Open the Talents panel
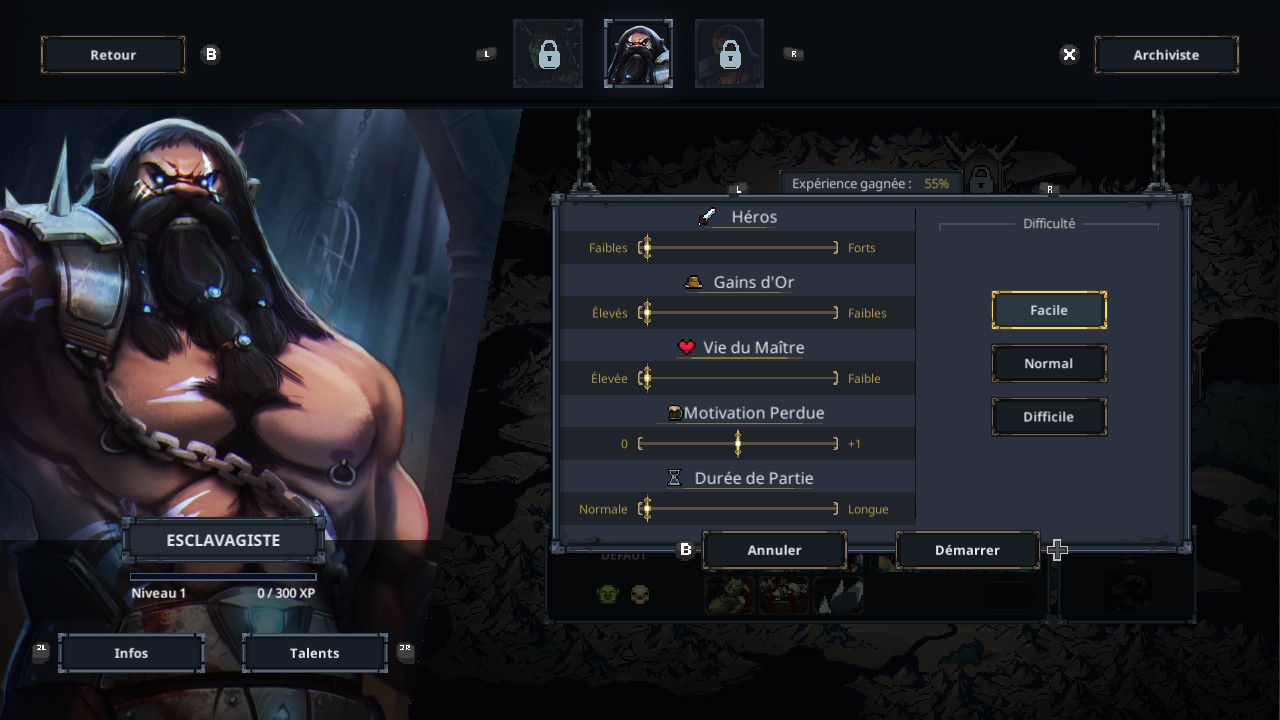Screen dimensions: 1280x720 (x=315, y=653)
